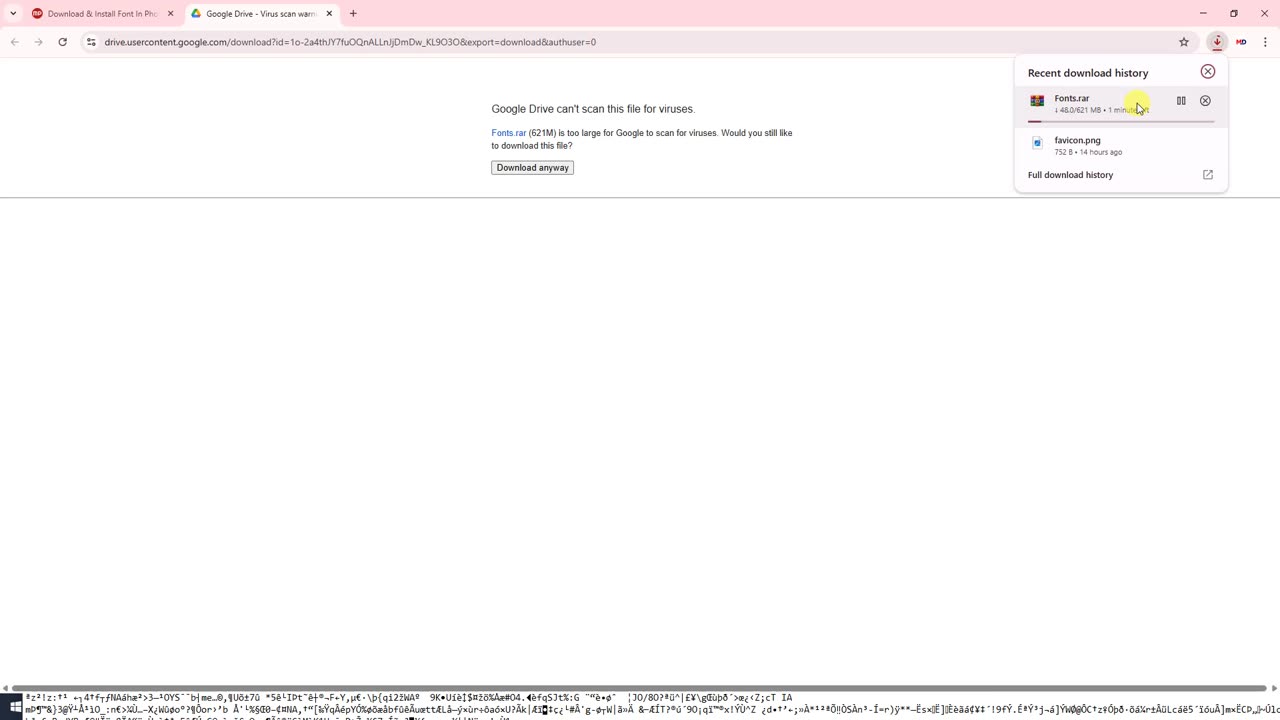Open favicon.png from download history

click(1121, 145)
